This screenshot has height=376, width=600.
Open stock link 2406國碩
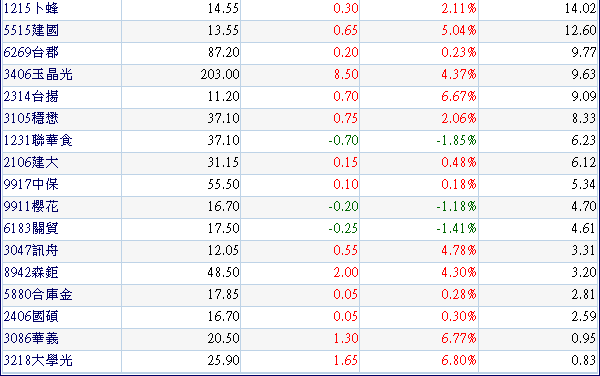click(x=31, y=316)
